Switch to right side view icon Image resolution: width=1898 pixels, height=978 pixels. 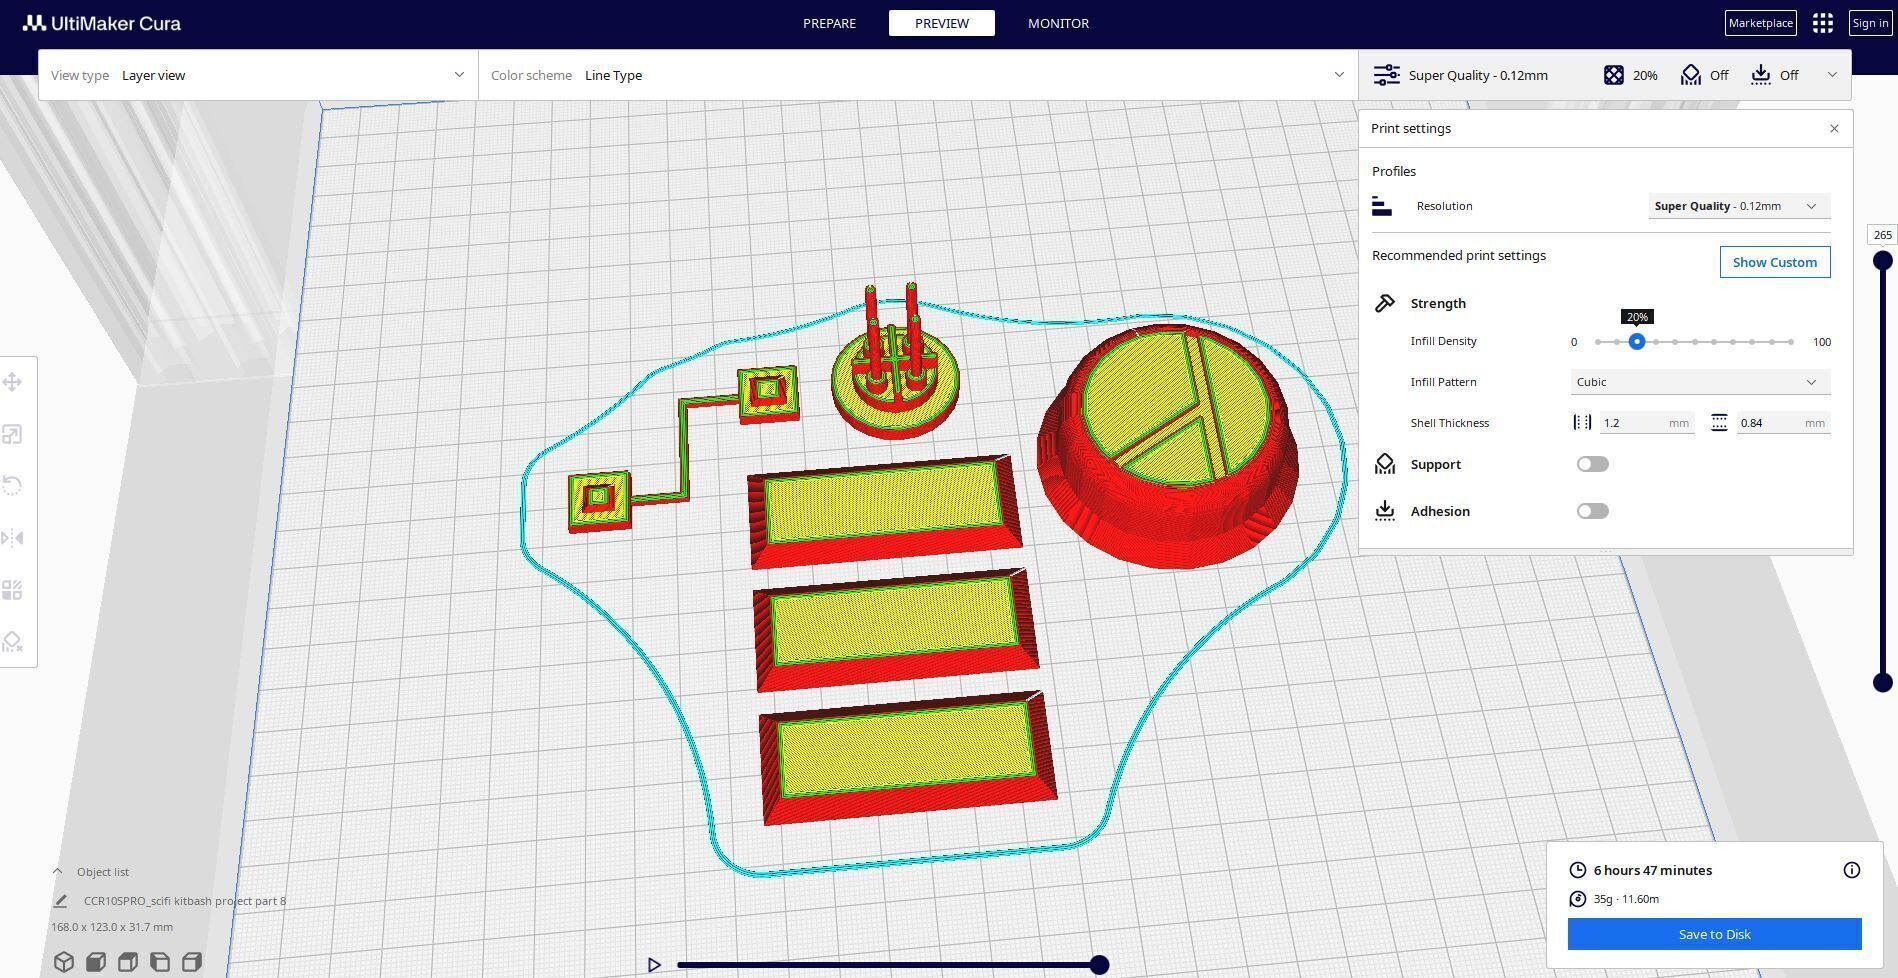(x=192, y=962)
